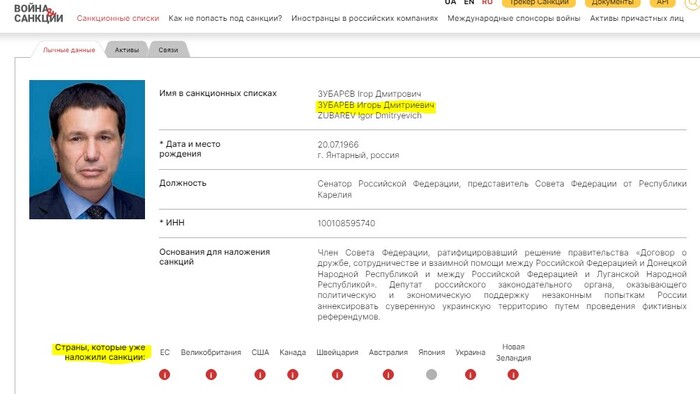Click the Украина sanction info icon

[470, 374]
